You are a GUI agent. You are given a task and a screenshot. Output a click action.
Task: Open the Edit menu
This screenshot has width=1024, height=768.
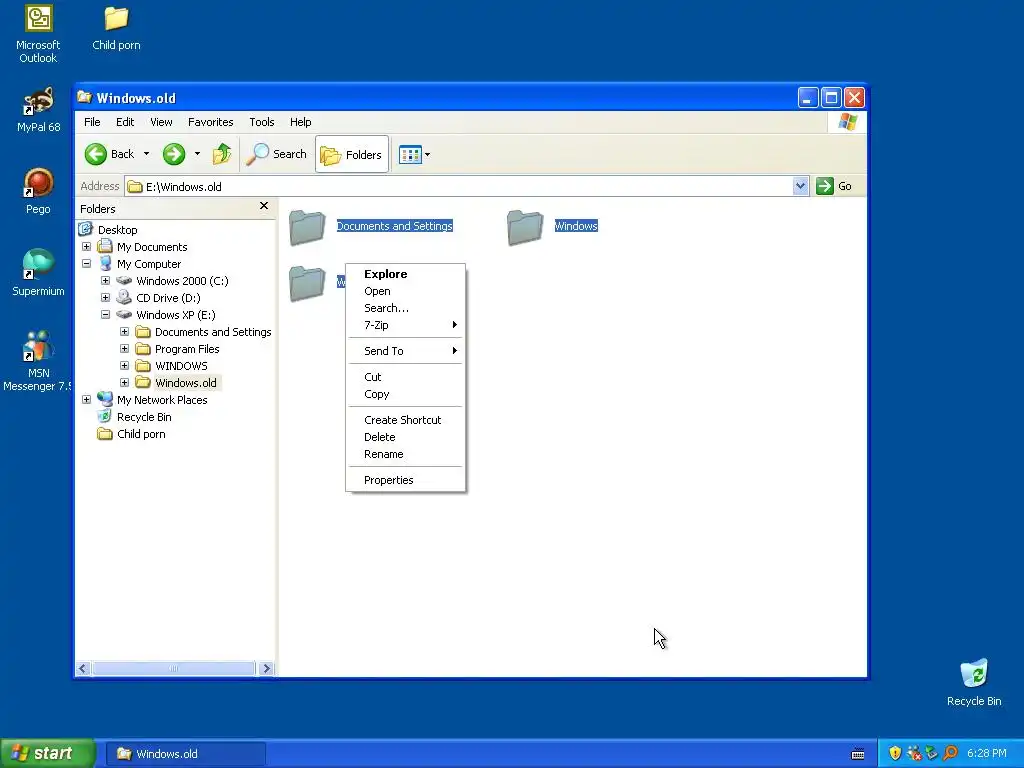pos(125,122)
